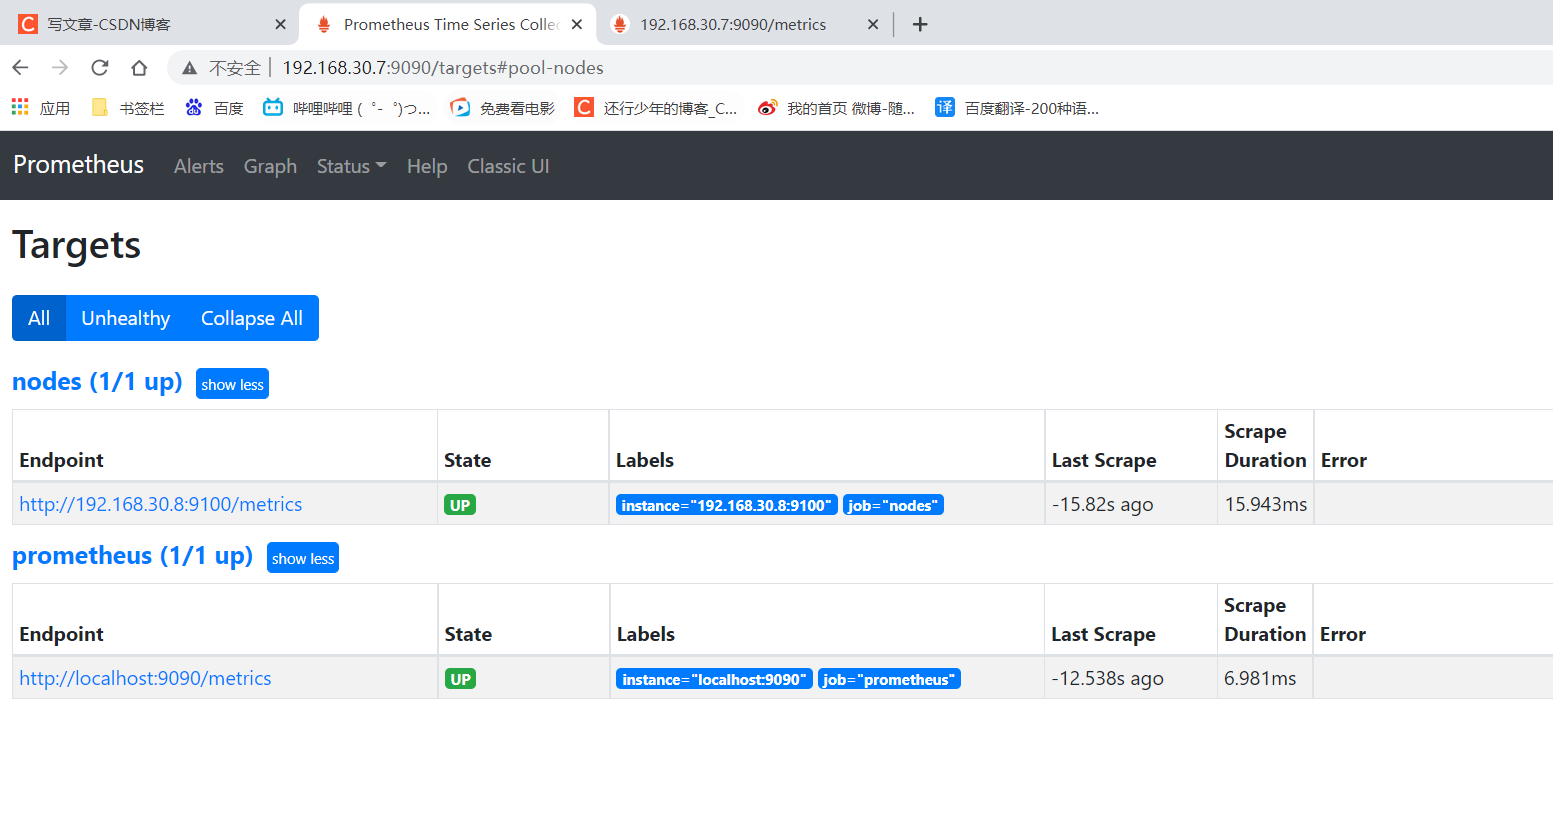Select the All filter button
Viewport: 1553px width, 826px height.
tap(39, 318)
